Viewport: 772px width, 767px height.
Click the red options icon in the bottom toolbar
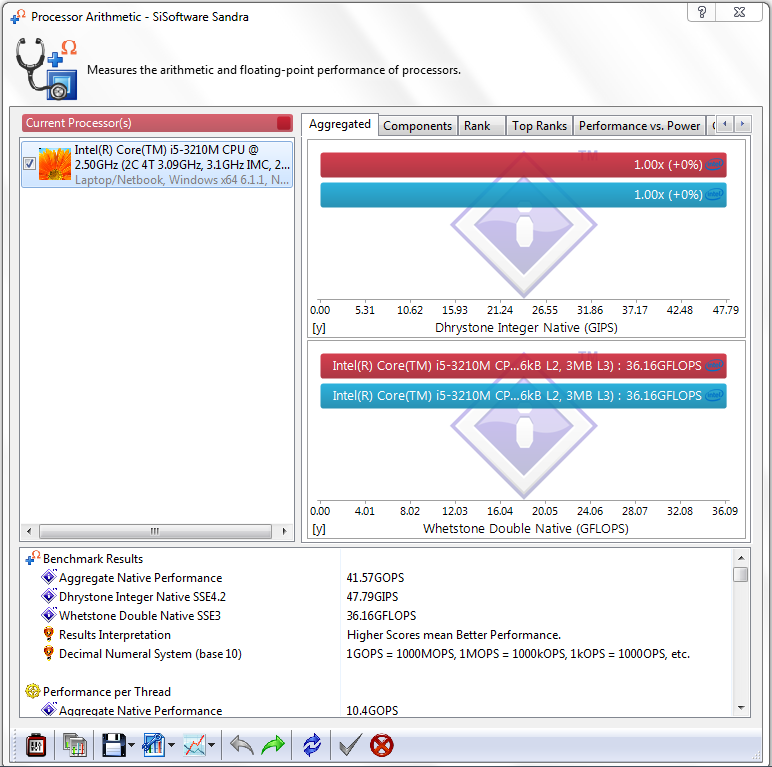pyautogui.click(x=36, y=745)
